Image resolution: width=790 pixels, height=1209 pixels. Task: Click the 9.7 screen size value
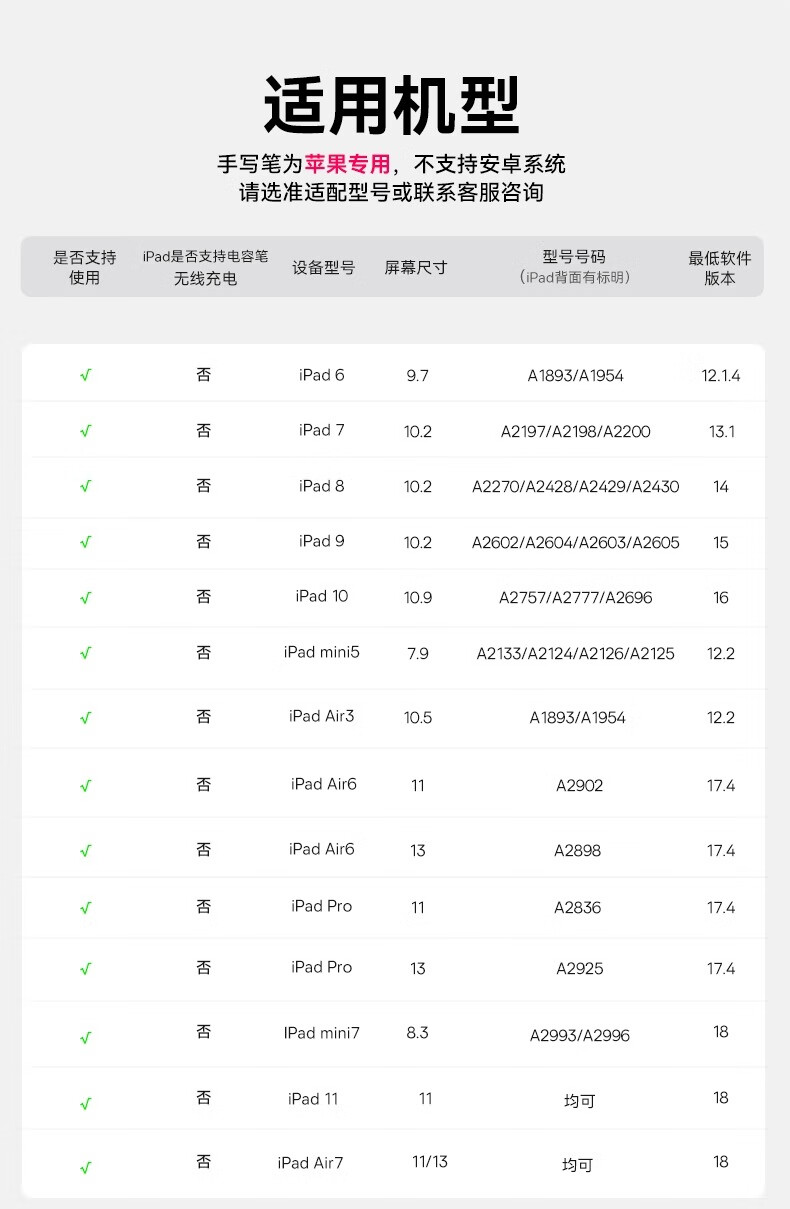click(417, 376)
